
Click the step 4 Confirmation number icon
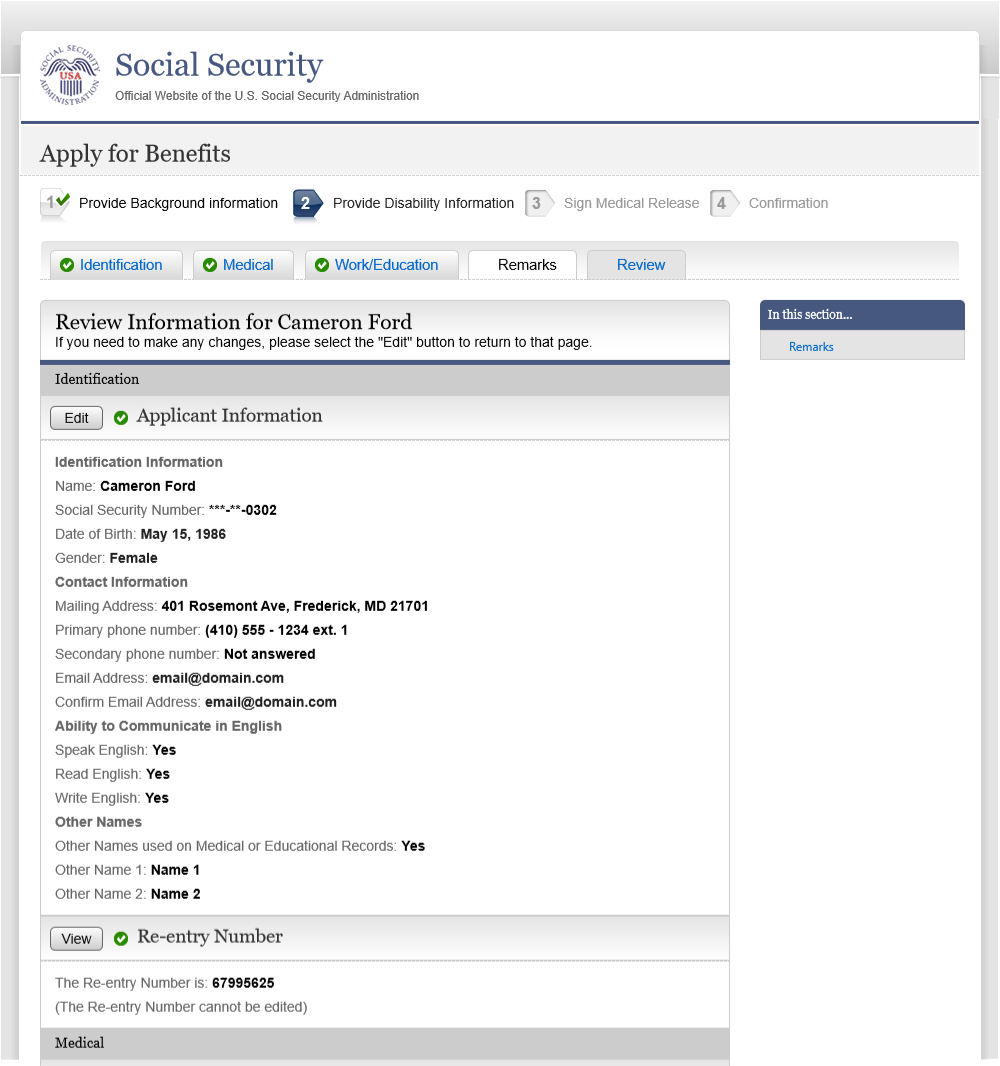tap(721, 203)
